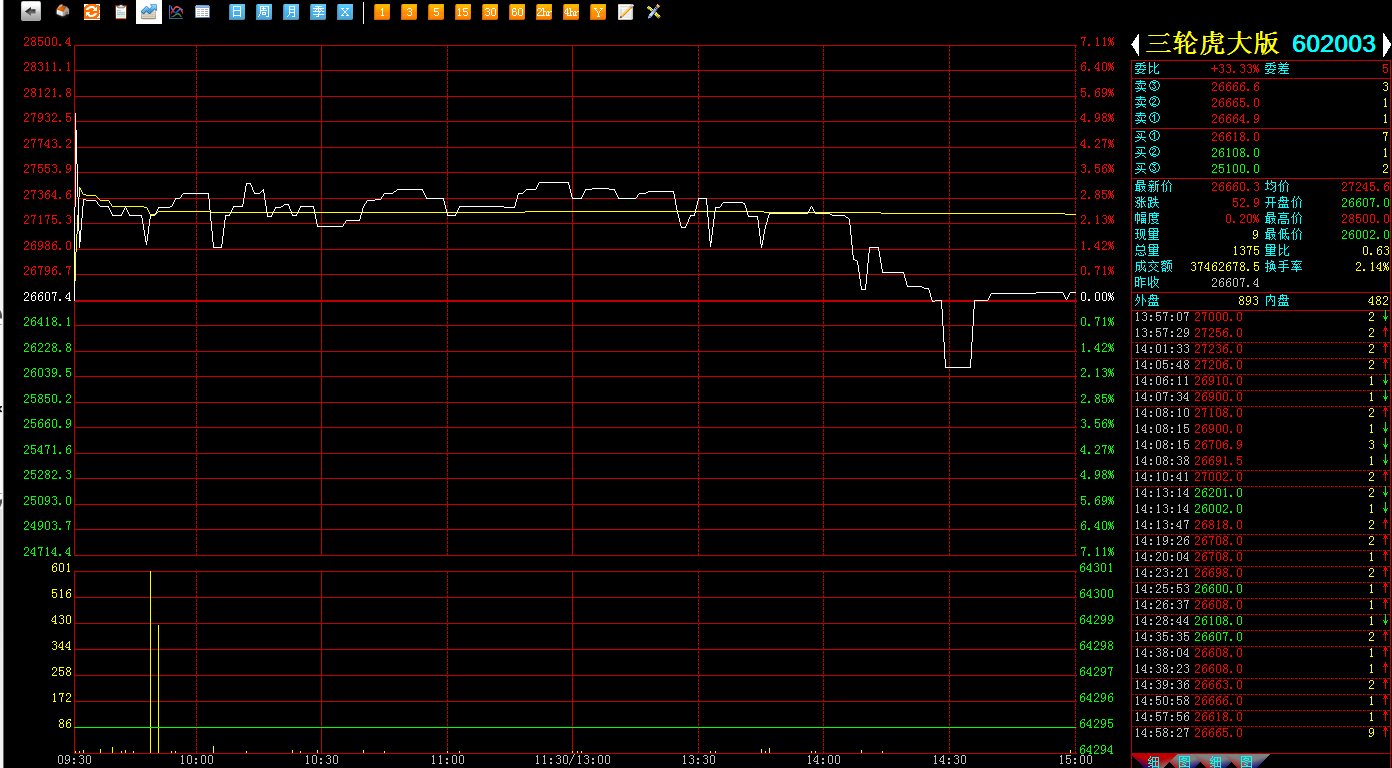Click the 11:30/13:00 time axis label
1392x768 pixels.
click(x=573, y=760)
